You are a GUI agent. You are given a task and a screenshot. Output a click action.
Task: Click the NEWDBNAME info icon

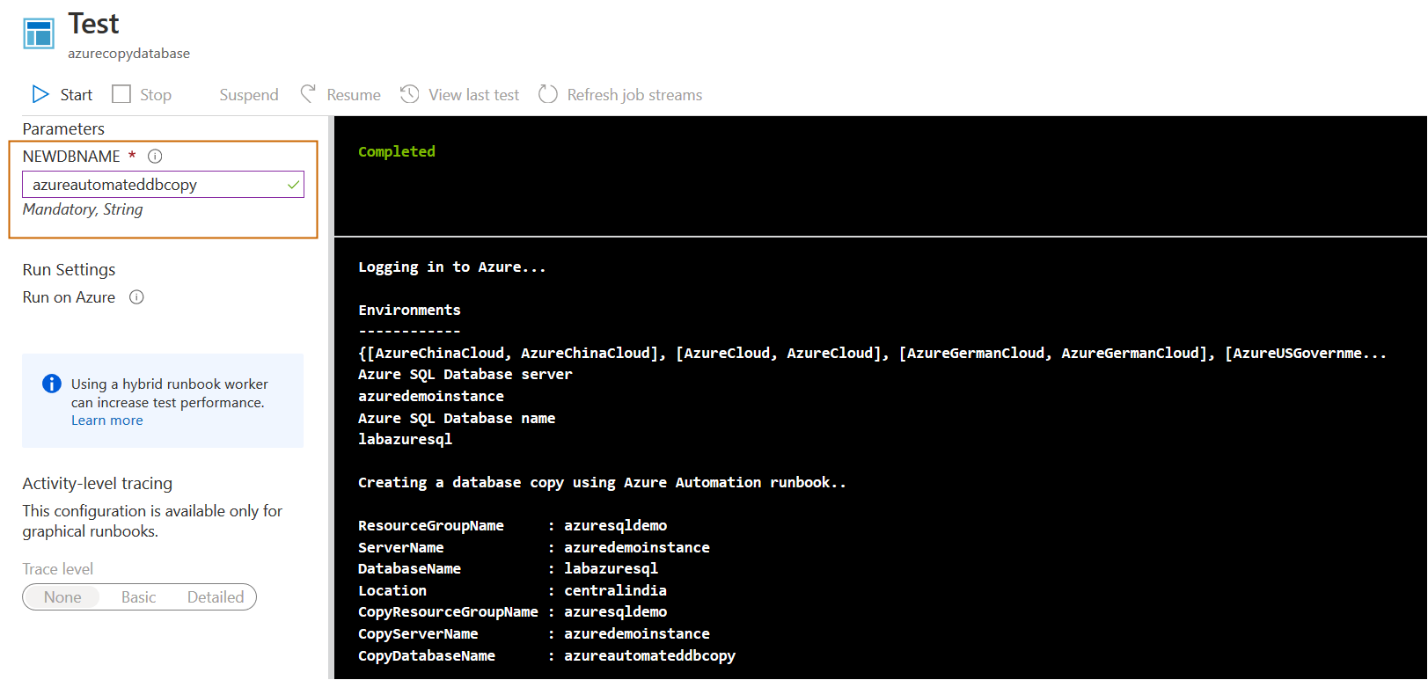point(155,156)
